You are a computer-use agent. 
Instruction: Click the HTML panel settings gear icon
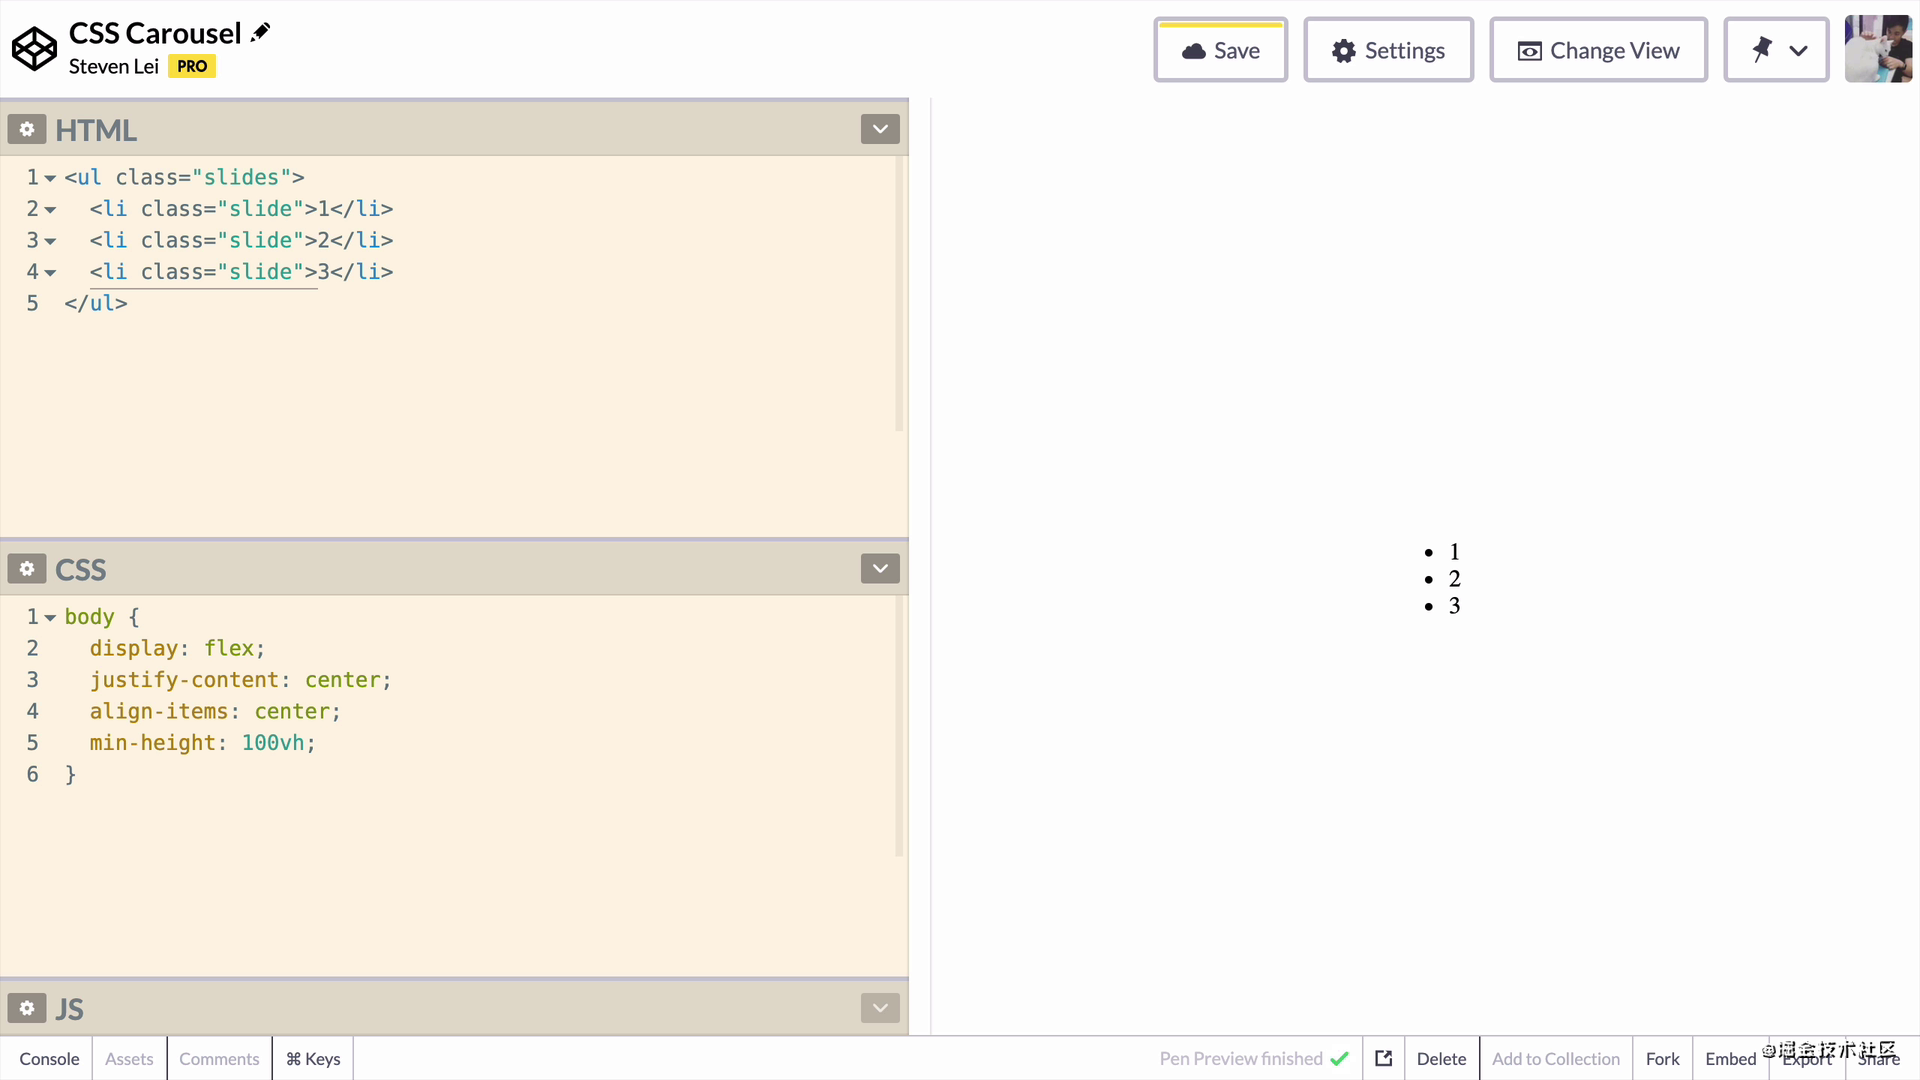[x=25, y=129]
